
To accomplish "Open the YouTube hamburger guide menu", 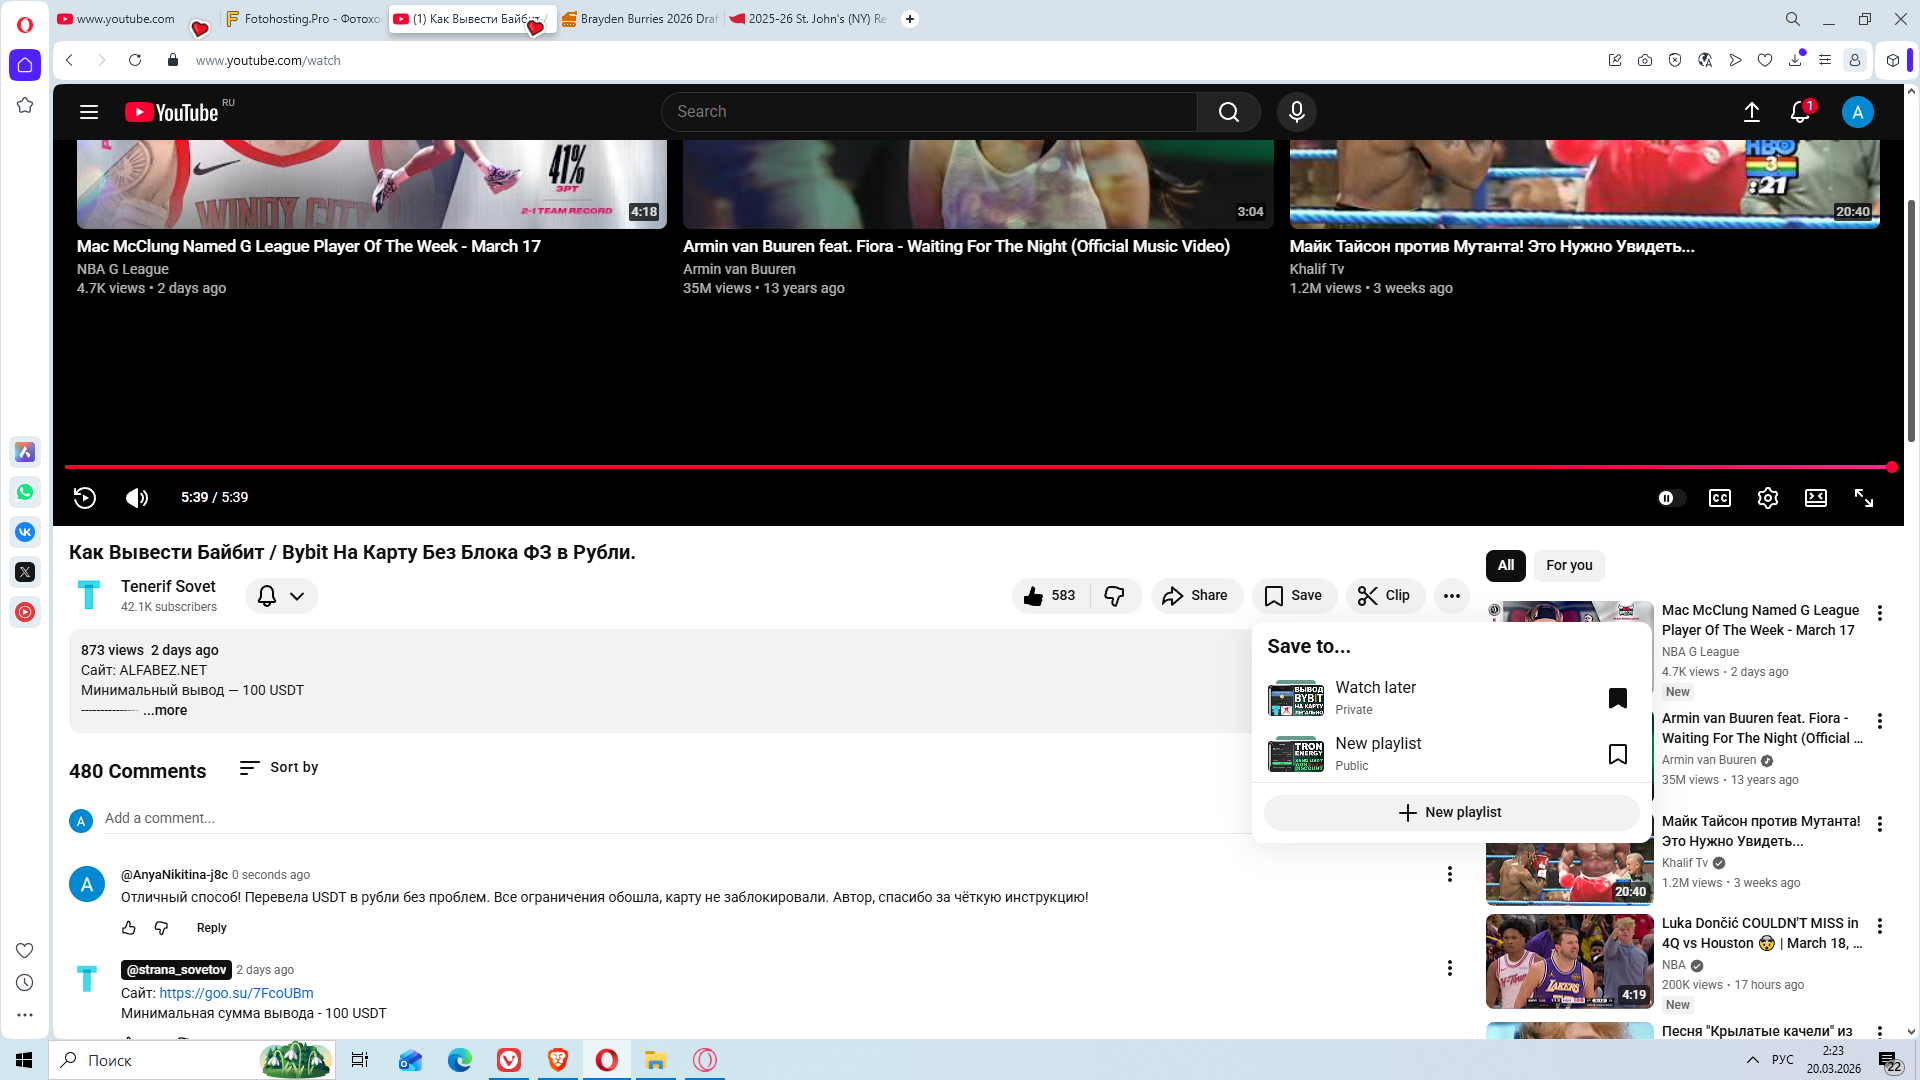I will [x=89, y=112].
